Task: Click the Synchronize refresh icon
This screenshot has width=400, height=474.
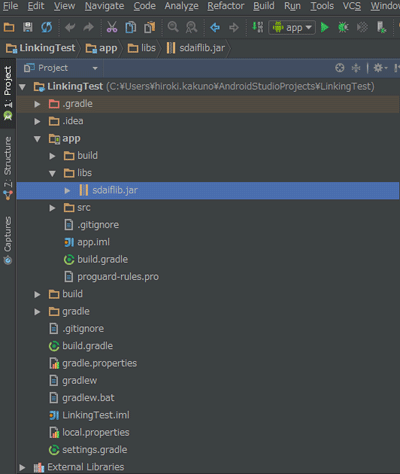Action: (46, 27)
